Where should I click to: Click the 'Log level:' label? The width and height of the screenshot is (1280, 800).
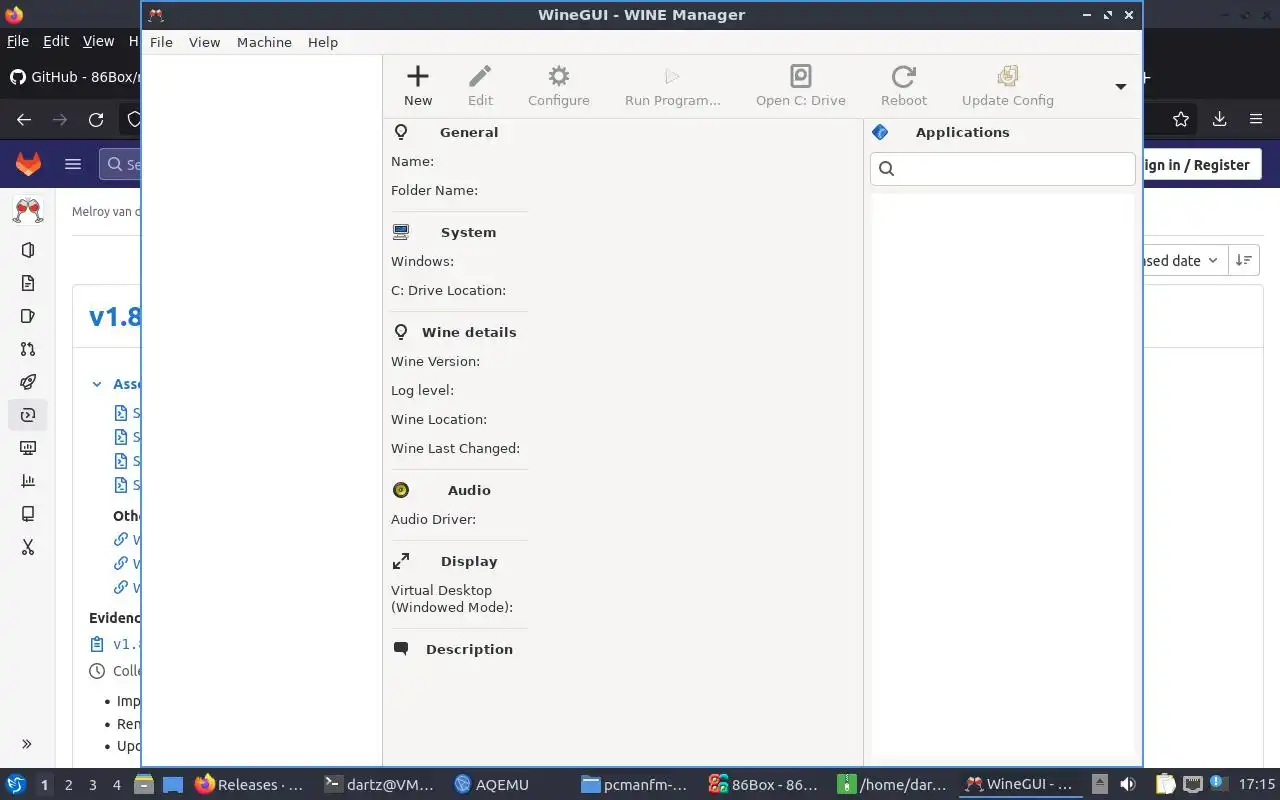click(x=422, y=390)
